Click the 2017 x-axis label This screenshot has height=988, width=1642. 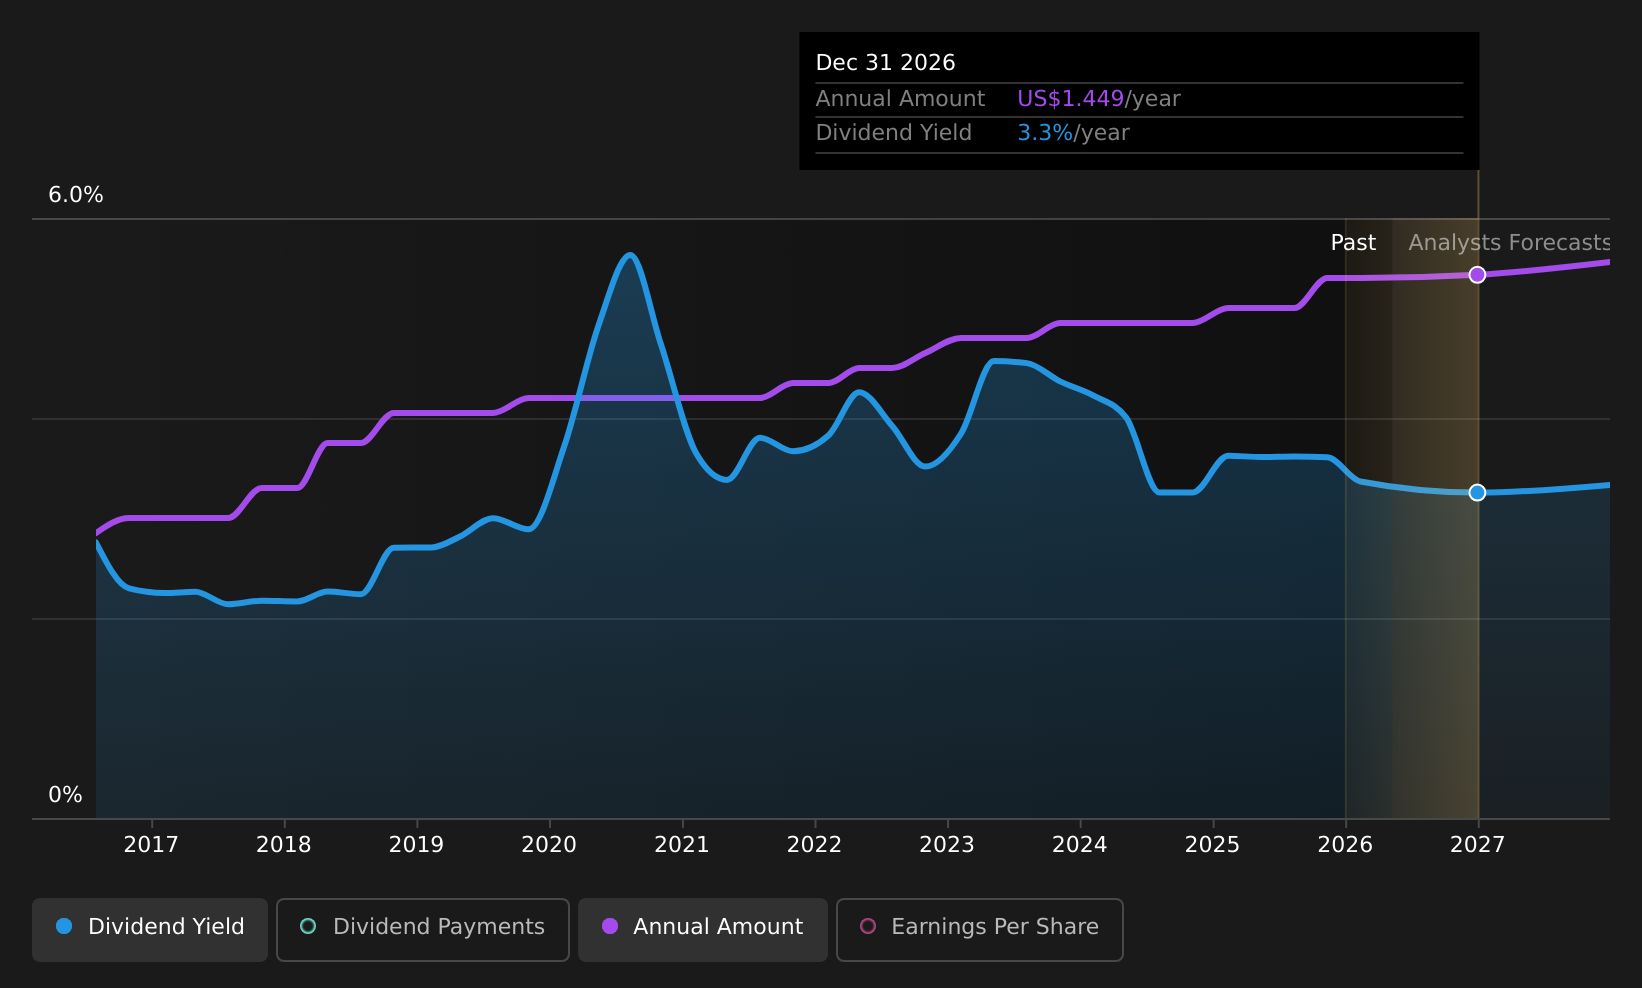tap(151, 845)
